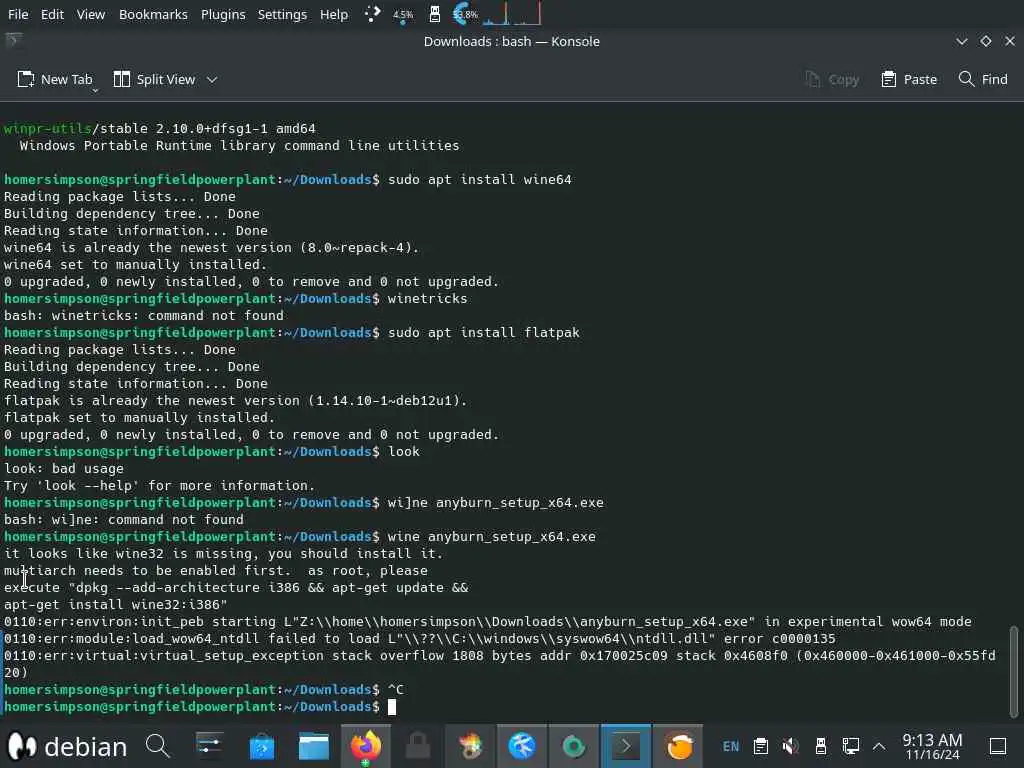Click 'Windows Portable Runtime library' description line
The width and height of the screenshot is (1024, 768).
pyautogui.click(x=239, y=146)
